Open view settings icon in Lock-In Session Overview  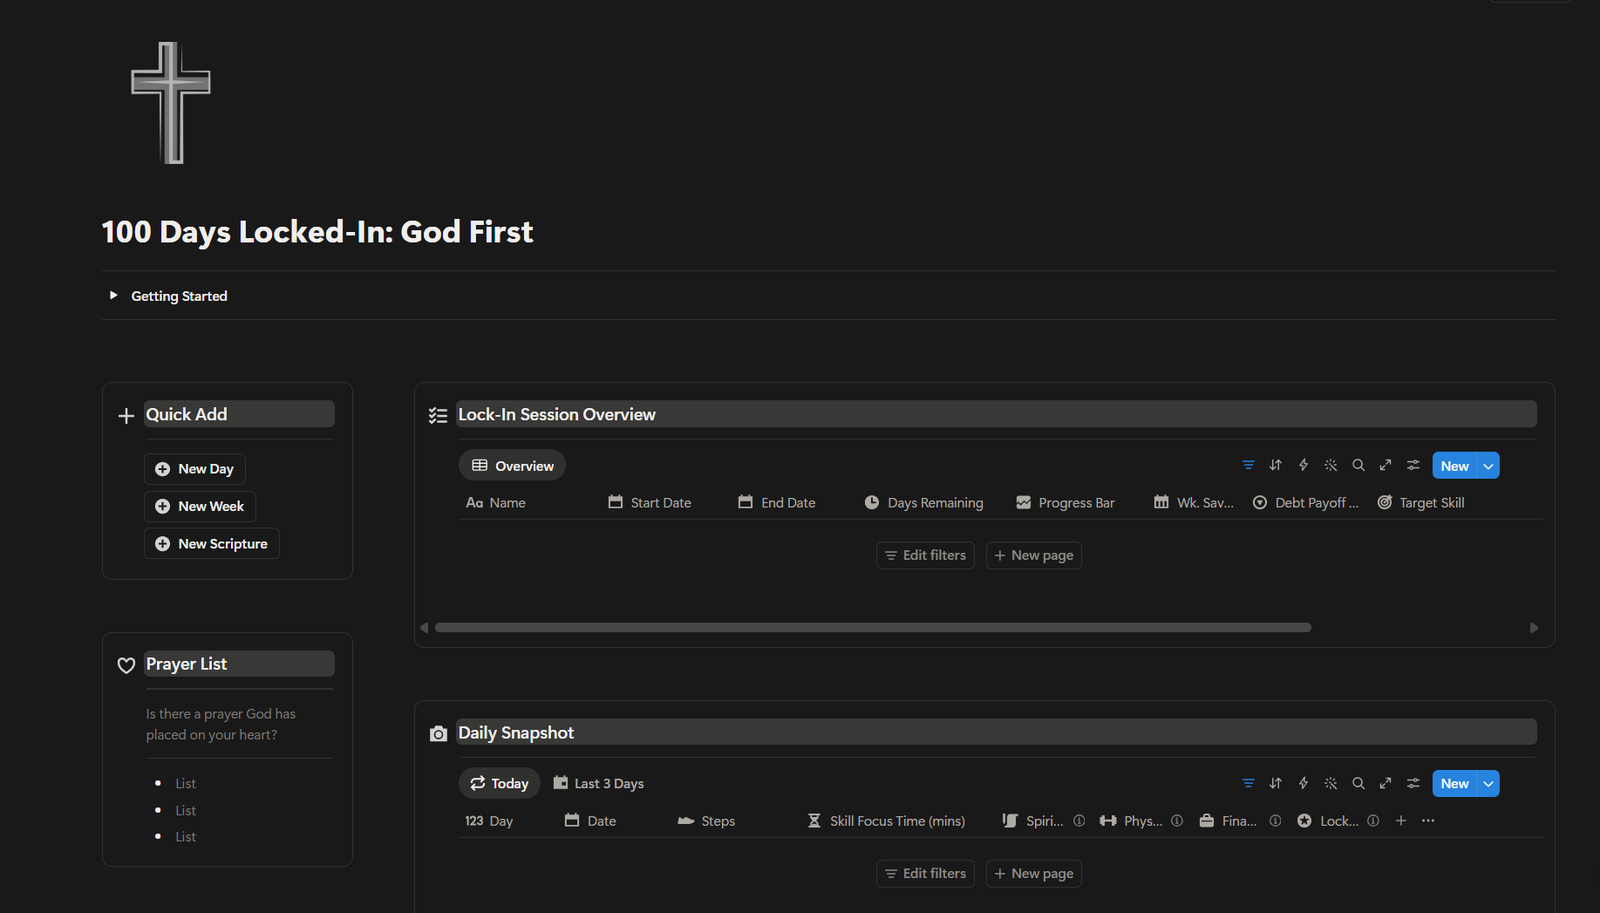[1413, 465]
